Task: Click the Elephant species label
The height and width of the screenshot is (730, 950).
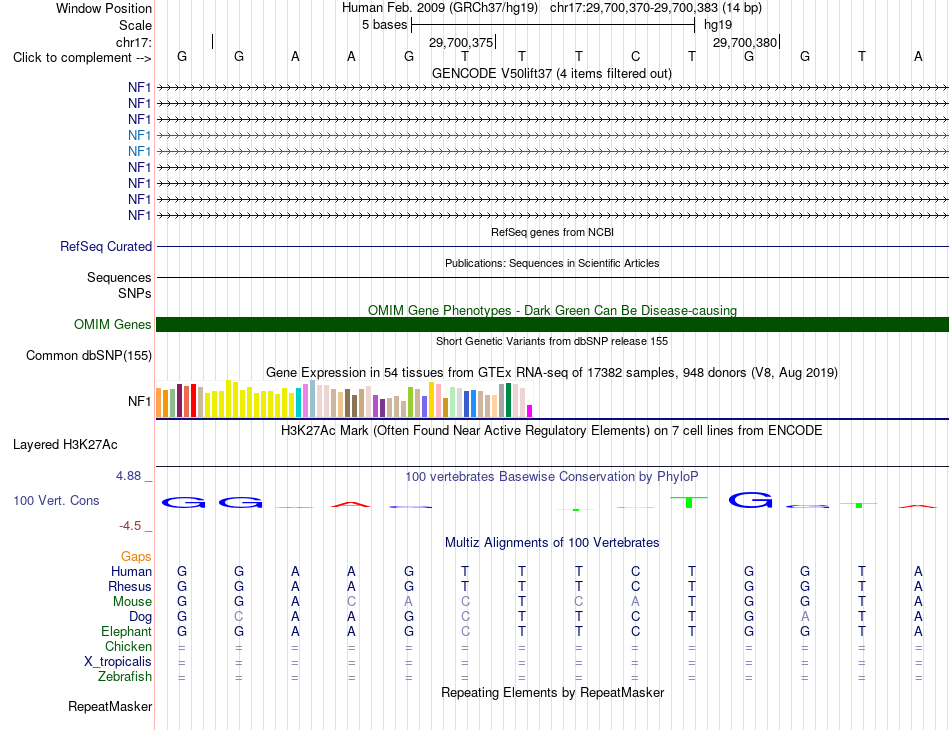Action: tap(126, 631)
